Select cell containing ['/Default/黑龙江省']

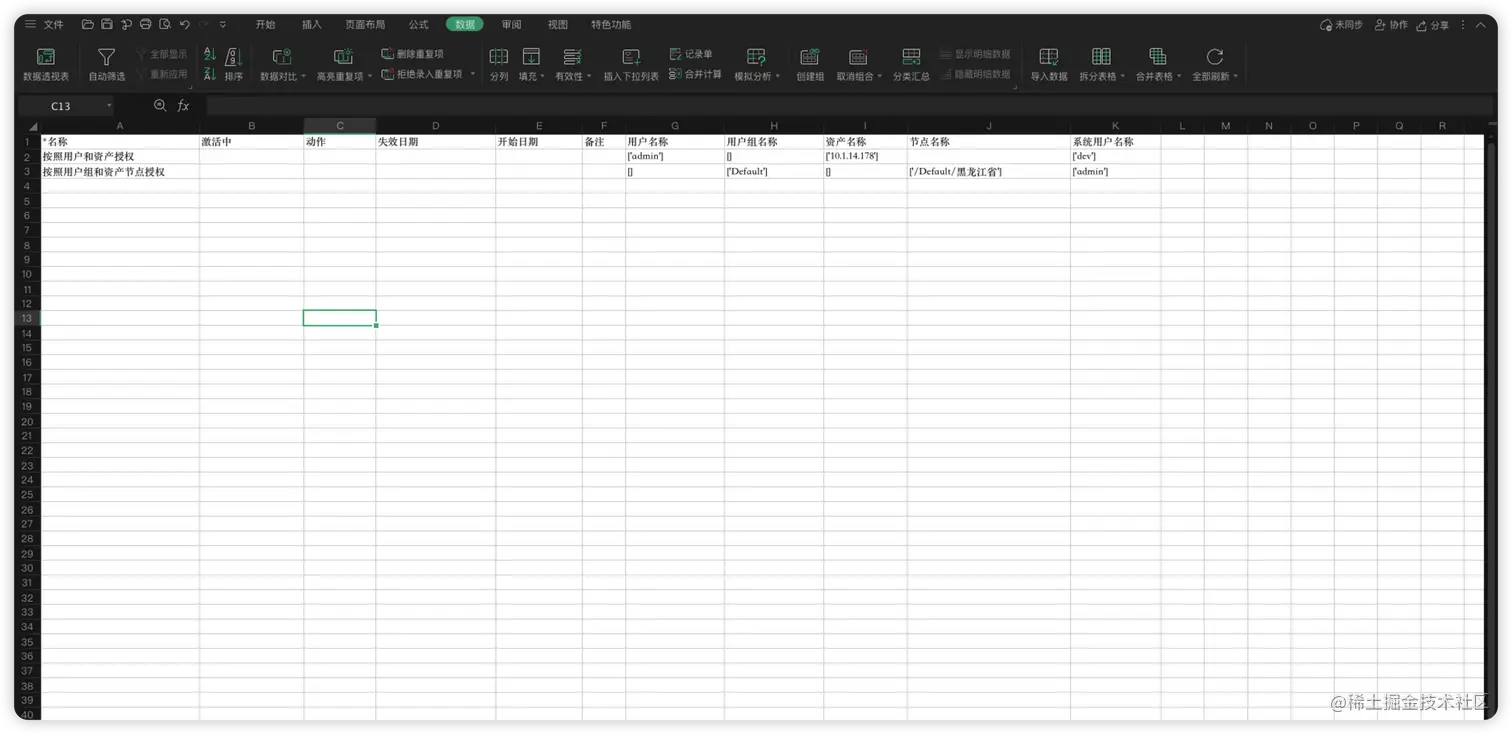coord(988,172)
